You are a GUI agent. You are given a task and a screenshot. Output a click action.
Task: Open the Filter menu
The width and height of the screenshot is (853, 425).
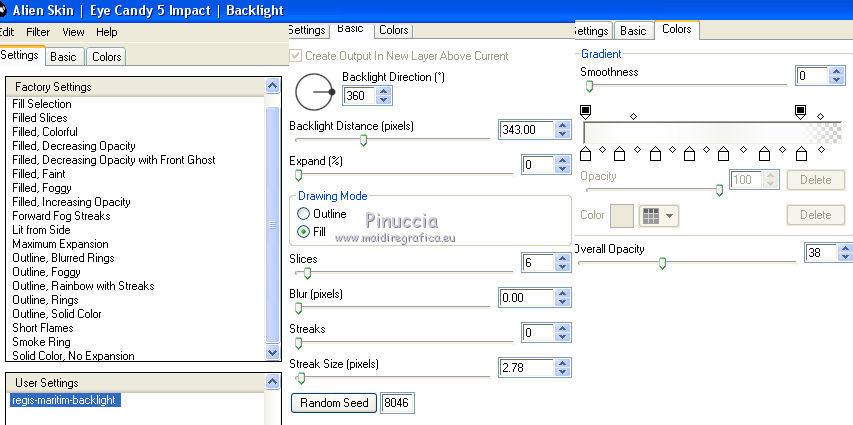pyautogui.click(x=38, y=32)
